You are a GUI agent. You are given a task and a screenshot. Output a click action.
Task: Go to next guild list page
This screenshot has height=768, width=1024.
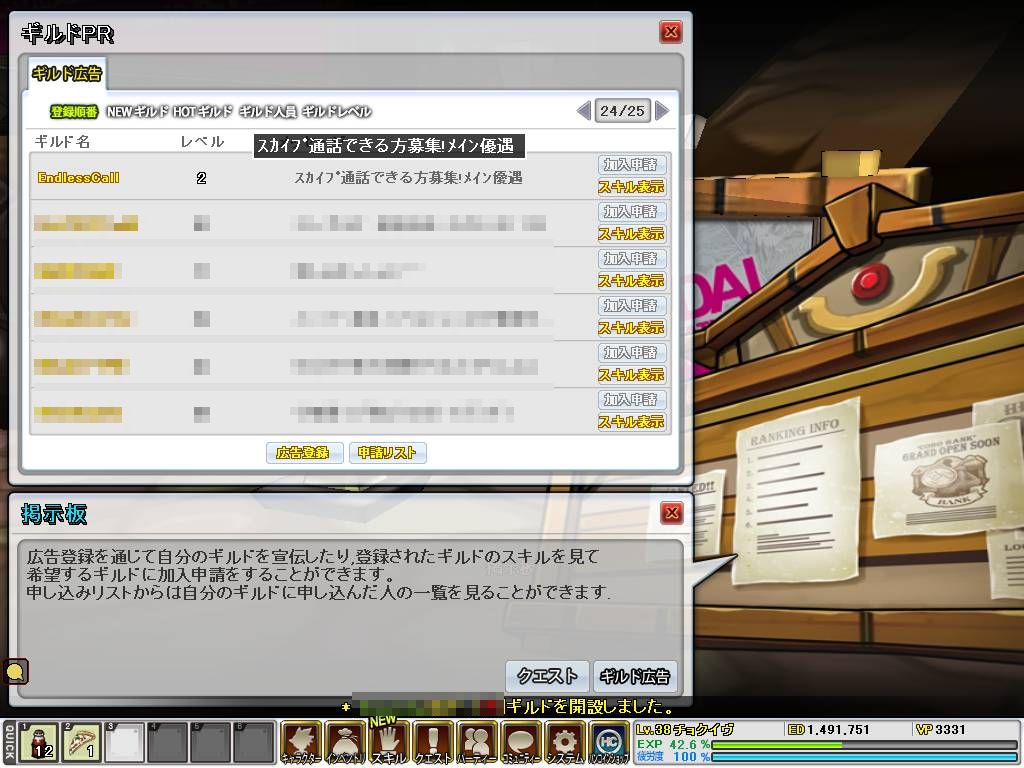point(662,110)
